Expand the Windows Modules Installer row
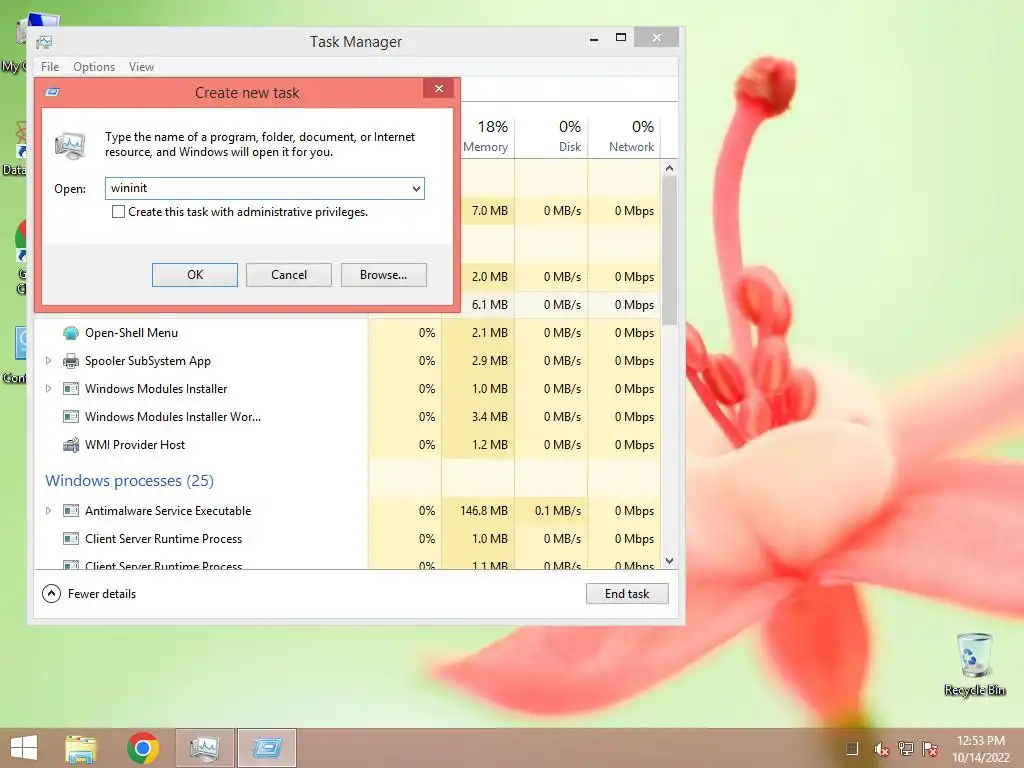This screenshot has width=1024, height=768. (48, 389)
